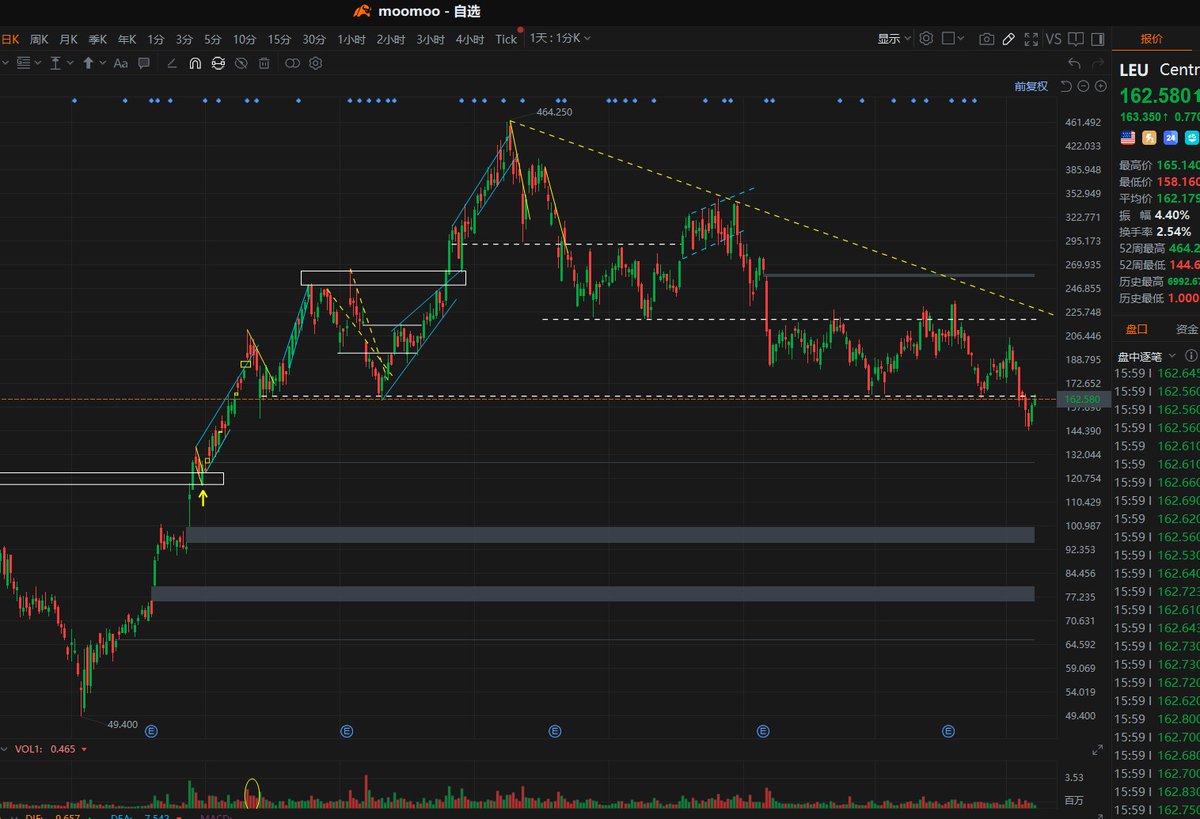Click the 464.250 high price label
This screenshot has width=1200, height=819.
pyautogui.click(x=554, y=113)
